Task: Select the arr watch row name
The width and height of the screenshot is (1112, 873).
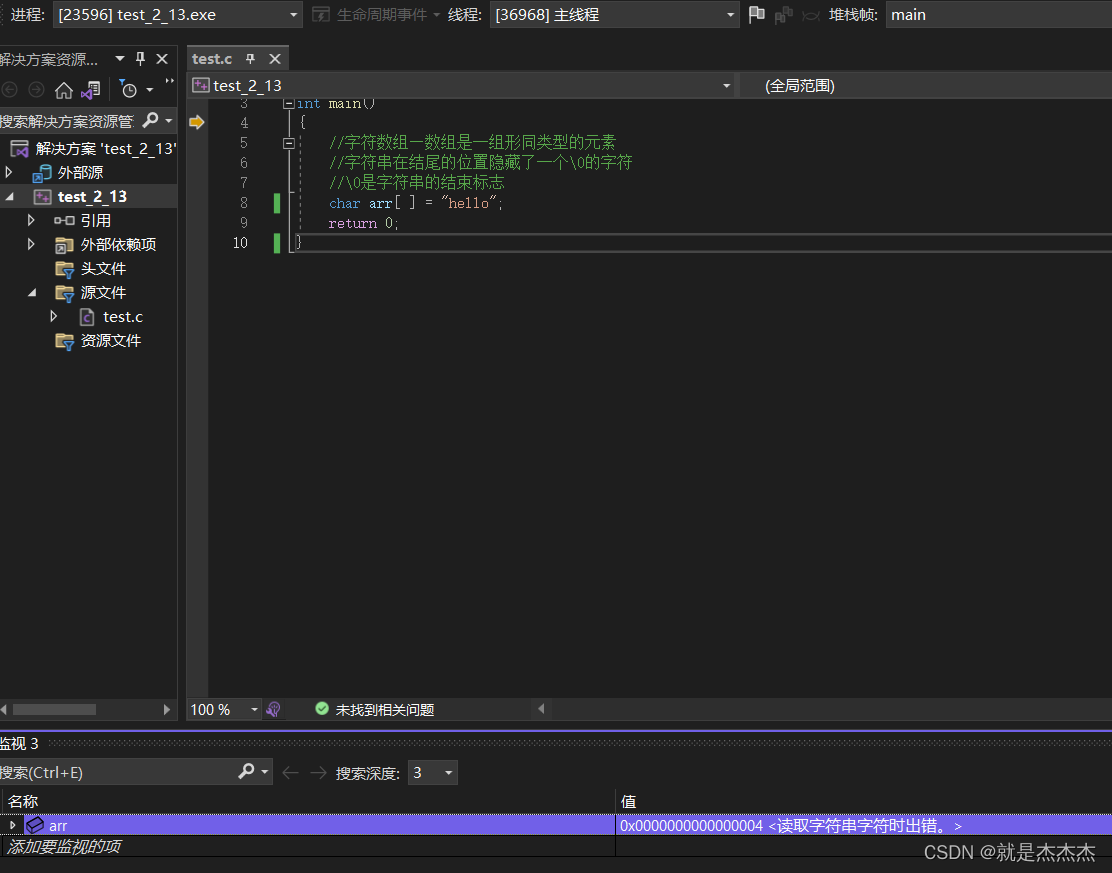Action: point(58,826)
